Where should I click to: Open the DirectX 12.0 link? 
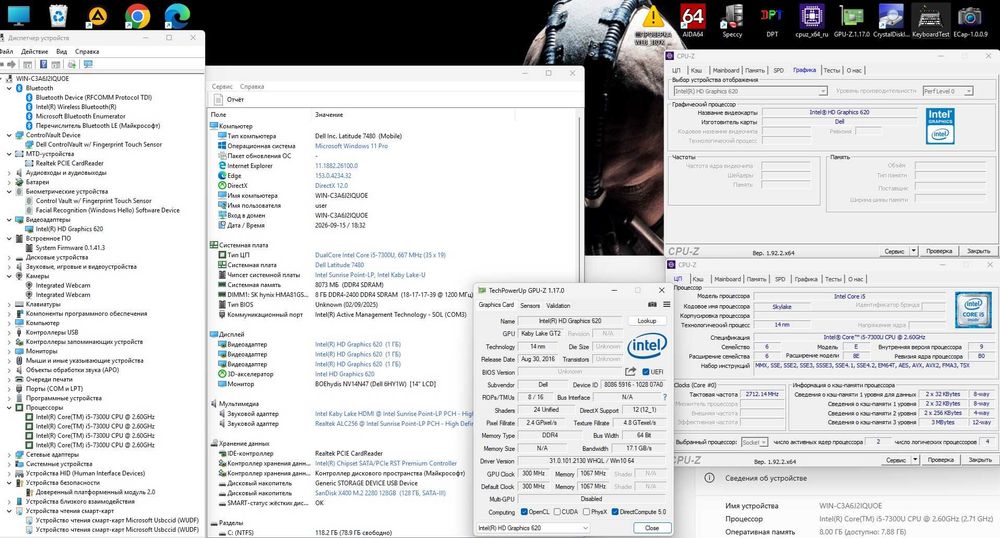click(332, 185)
